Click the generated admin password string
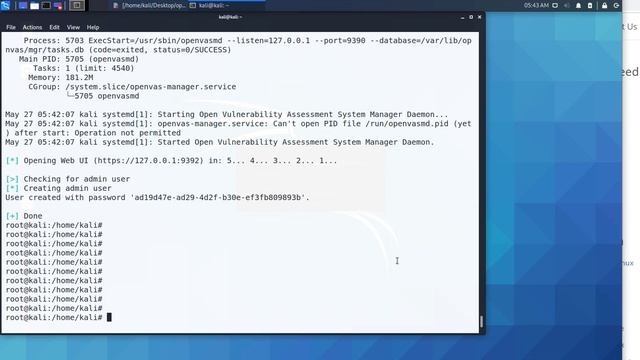 pyautogui.click(x=218, y=198)
